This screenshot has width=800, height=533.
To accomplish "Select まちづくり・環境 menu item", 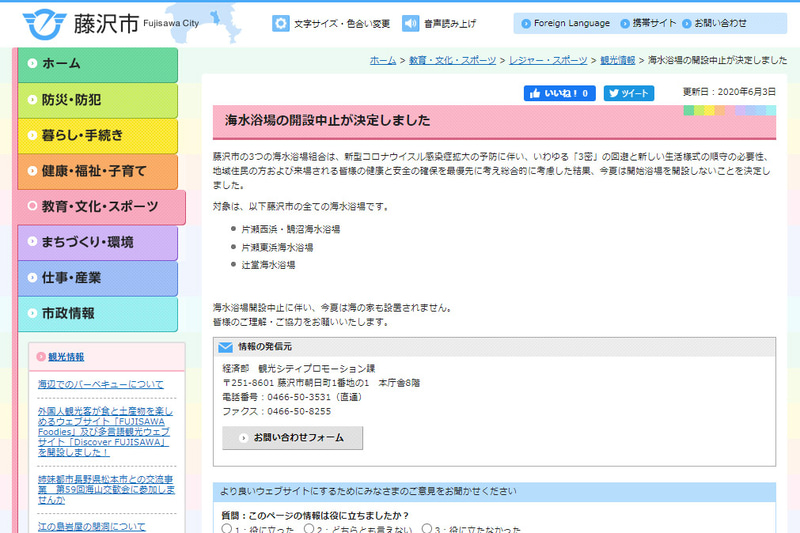I will point(97,243).
